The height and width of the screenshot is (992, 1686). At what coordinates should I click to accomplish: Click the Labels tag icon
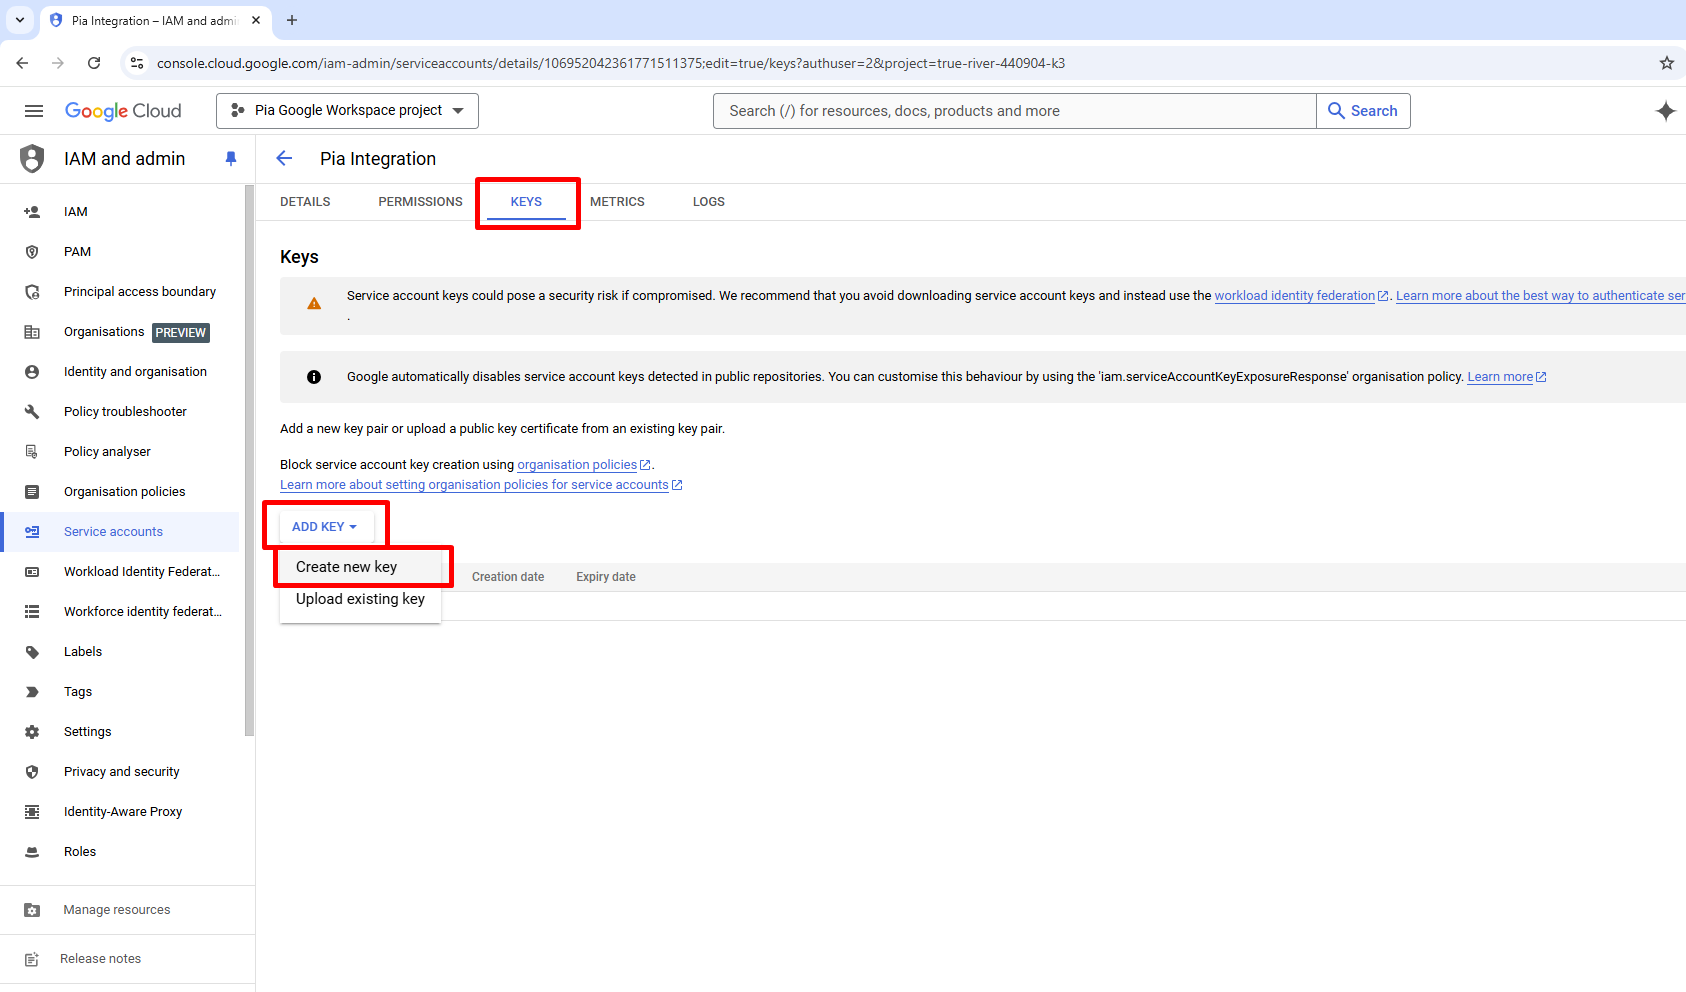coord(32,652)
